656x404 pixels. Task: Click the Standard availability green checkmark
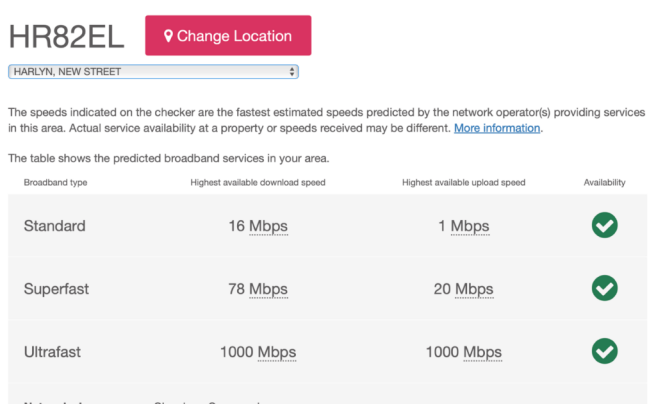pos(604,226)
